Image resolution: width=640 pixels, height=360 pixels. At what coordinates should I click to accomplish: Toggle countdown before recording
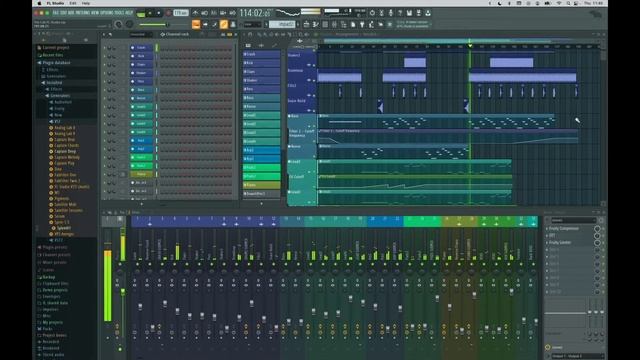point(214,13)
